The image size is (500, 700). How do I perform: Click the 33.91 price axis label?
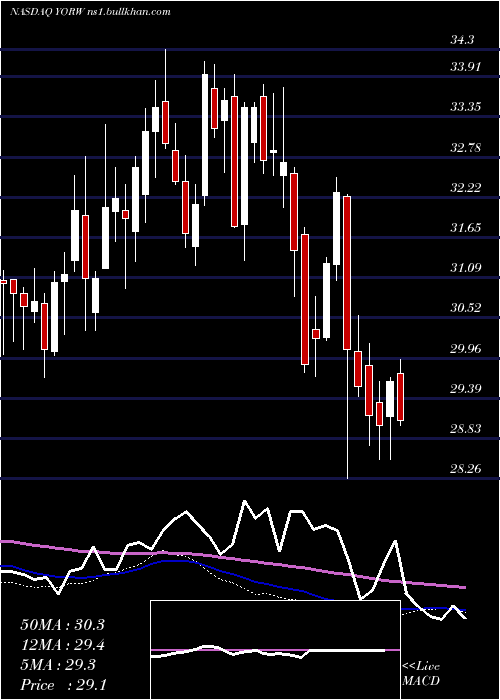click(x=466, y=67)
